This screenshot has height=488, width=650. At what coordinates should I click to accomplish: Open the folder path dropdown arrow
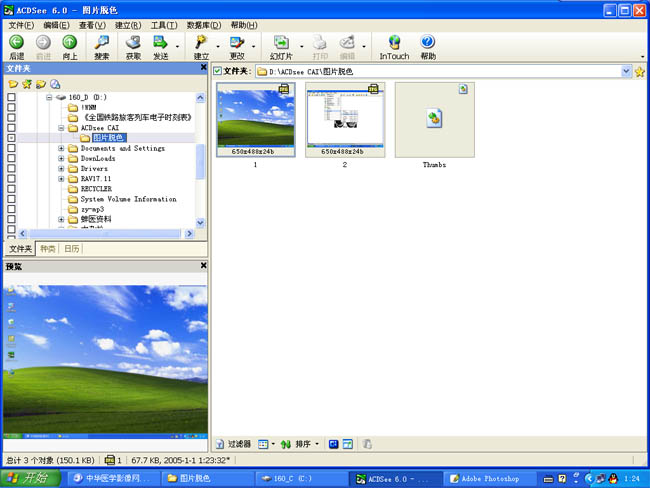[x=626, y=71]
